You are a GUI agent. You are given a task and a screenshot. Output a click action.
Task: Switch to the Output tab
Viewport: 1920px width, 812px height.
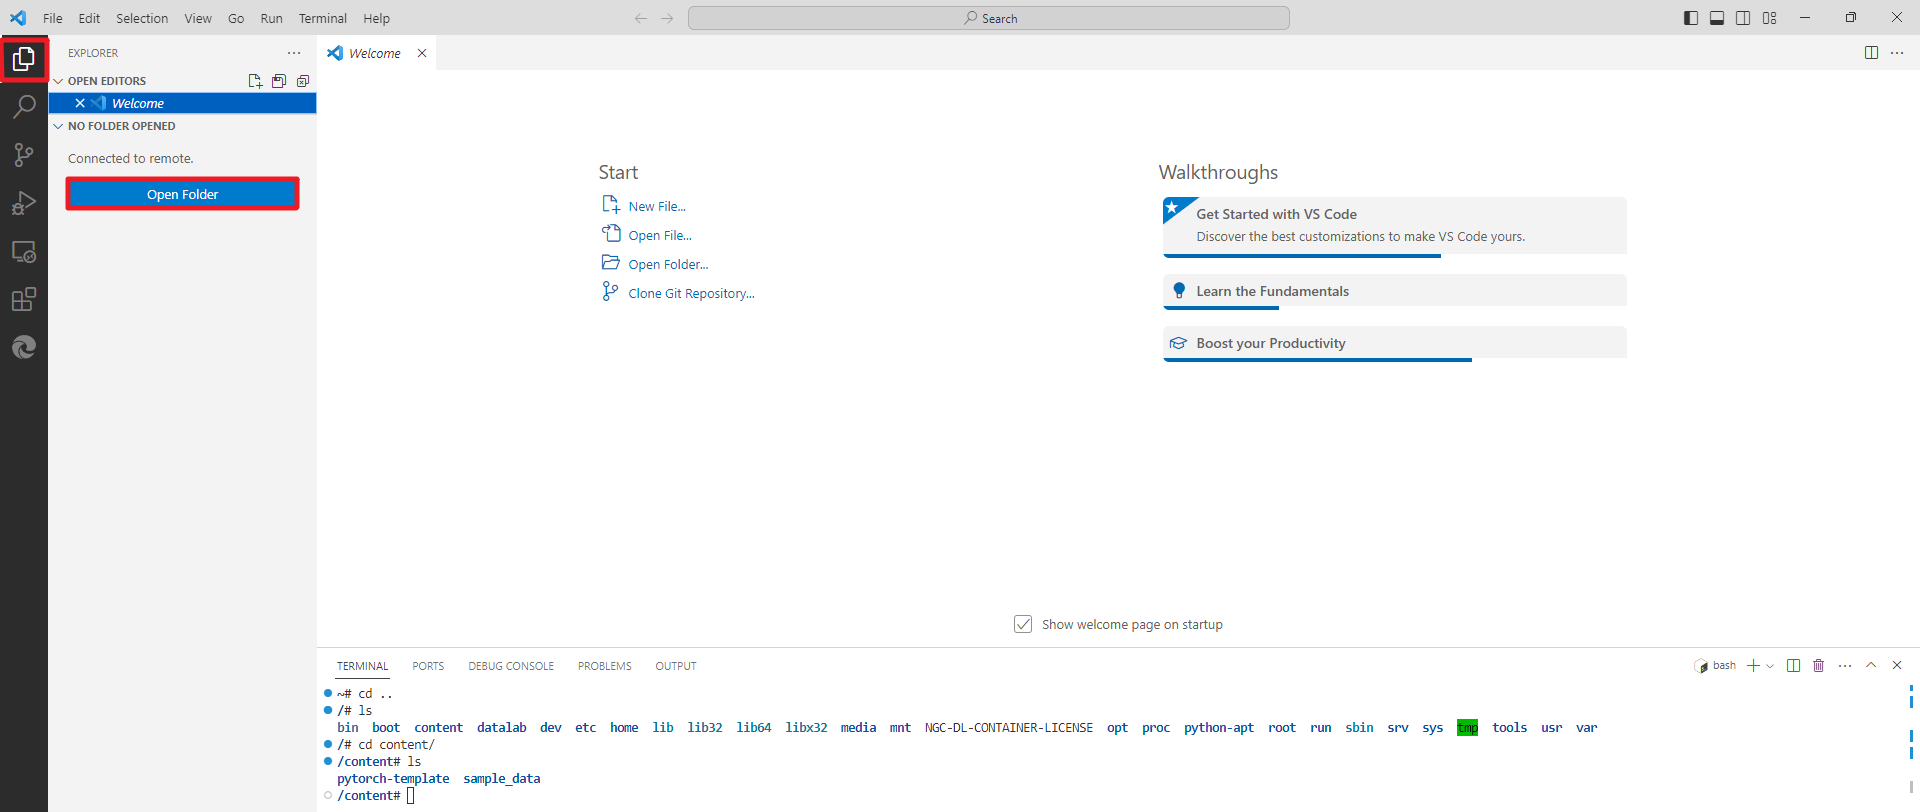coord(676,666)
